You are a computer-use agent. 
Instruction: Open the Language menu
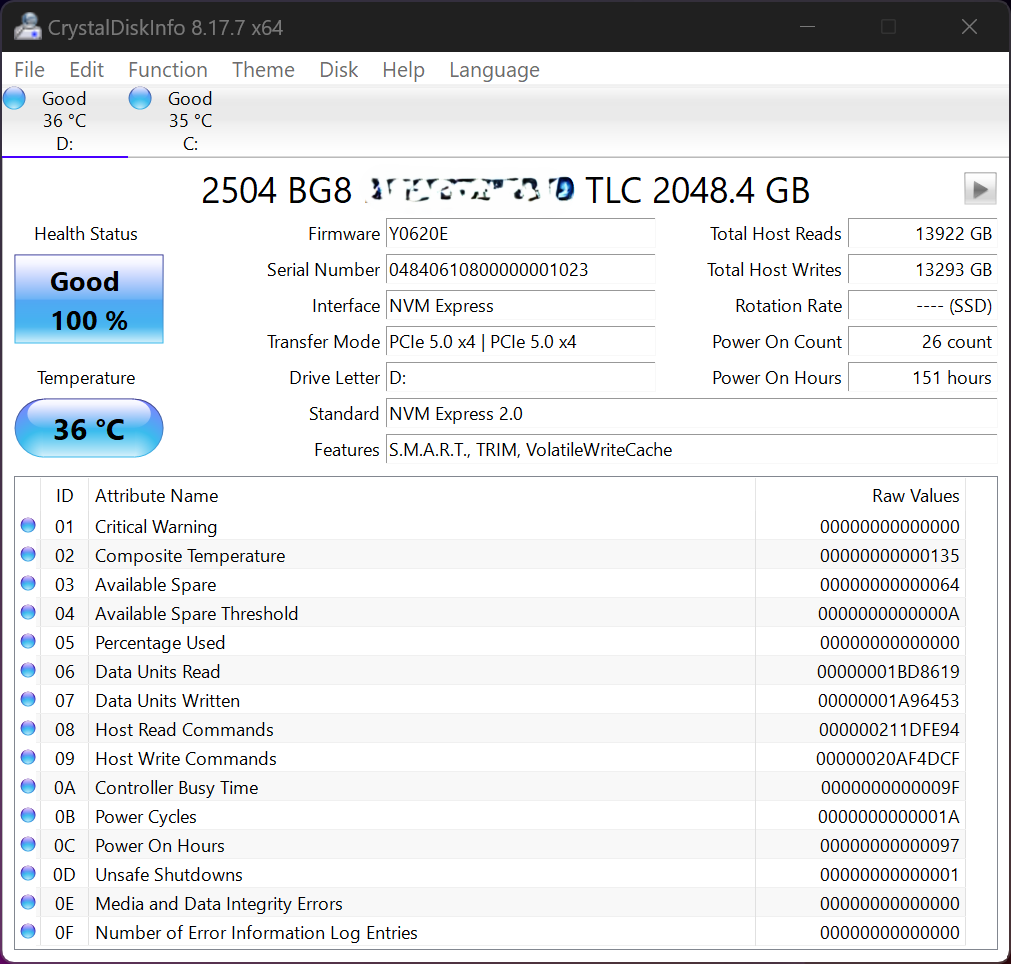(x=494, y=70)
